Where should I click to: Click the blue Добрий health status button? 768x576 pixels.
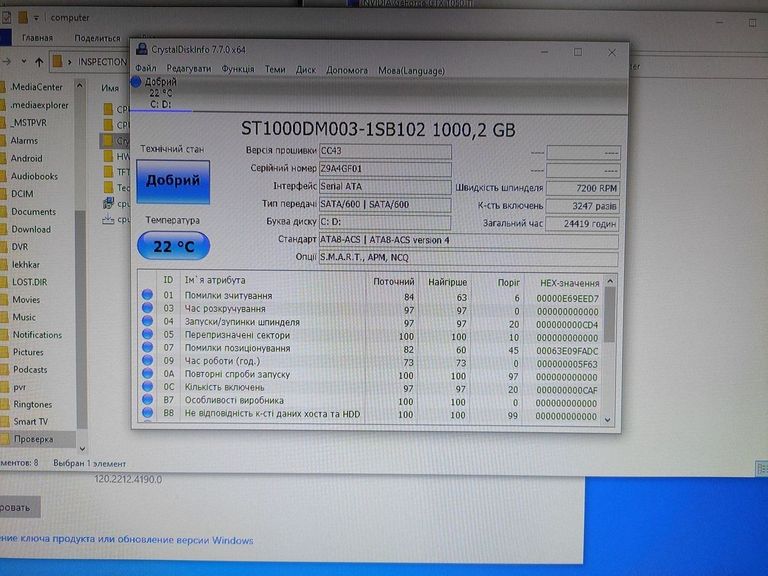click(x=173, y=181)
